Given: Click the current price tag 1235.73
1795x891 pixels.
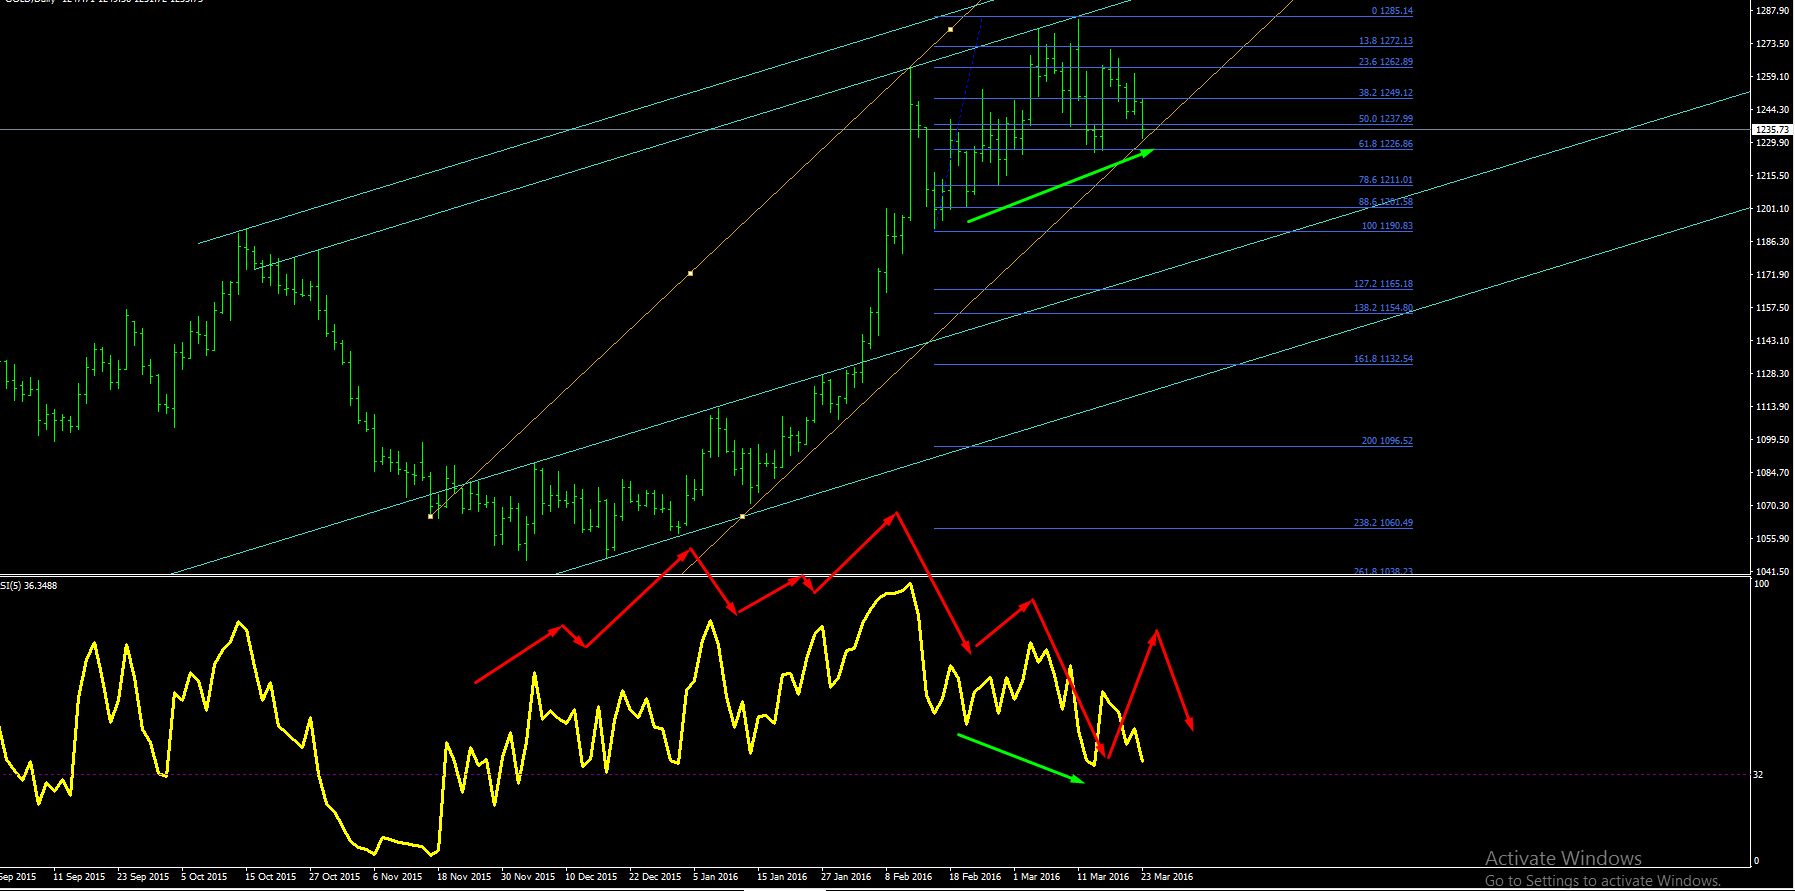Looking at the screenshot, I should click(1771, 130).
